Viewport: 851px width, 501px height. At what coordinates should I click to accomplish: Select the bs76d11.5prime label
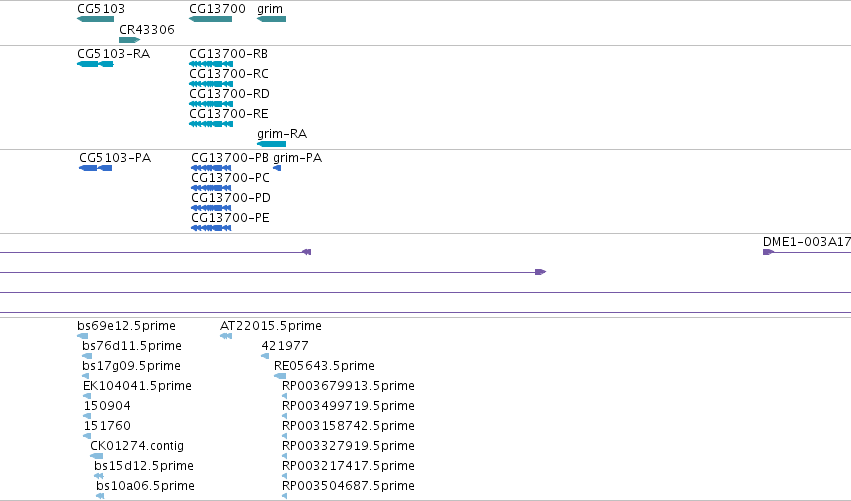pos(132,346)
